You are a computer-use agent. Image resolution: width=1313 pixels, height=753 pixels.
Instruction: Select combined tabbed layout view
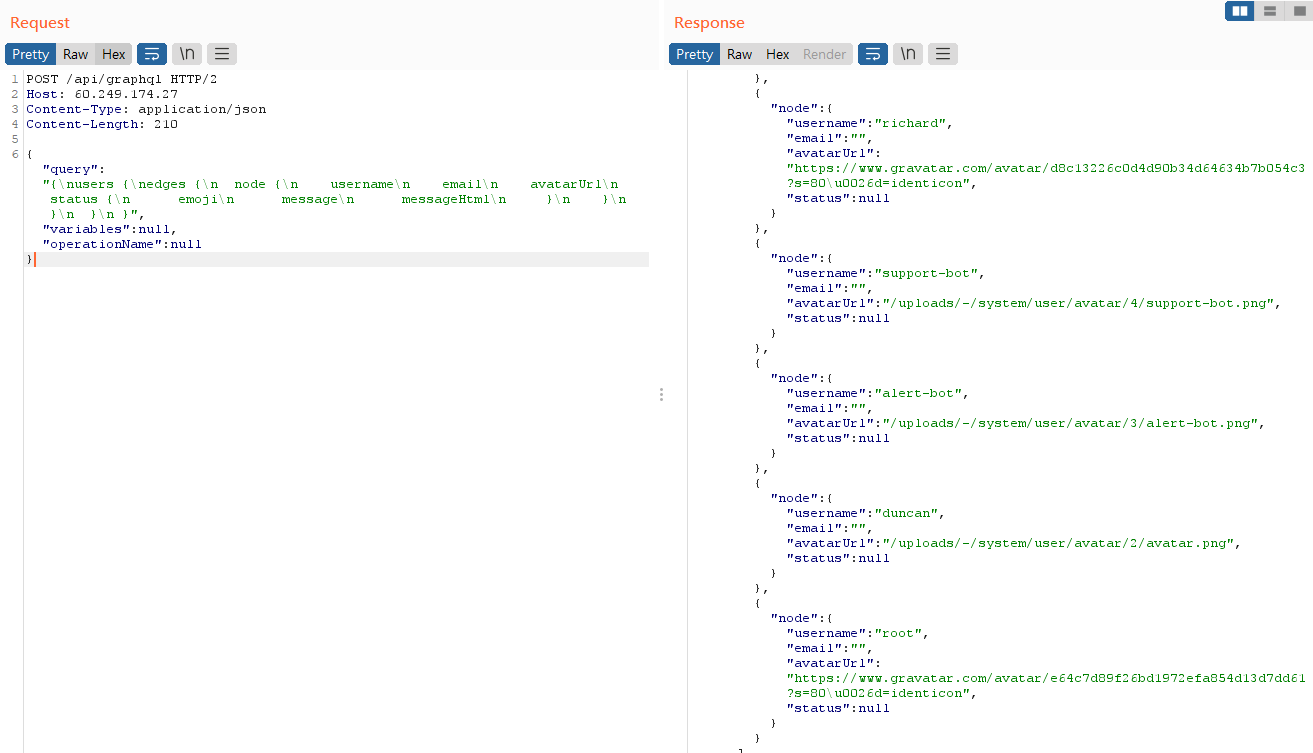[1299, 11]
